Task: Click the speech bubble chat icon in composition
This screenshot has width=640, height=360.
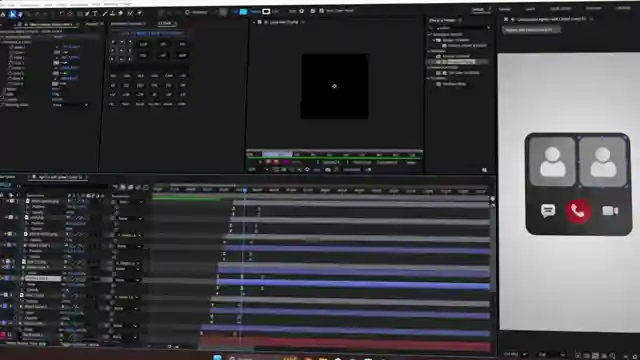Action: point(548,211)
